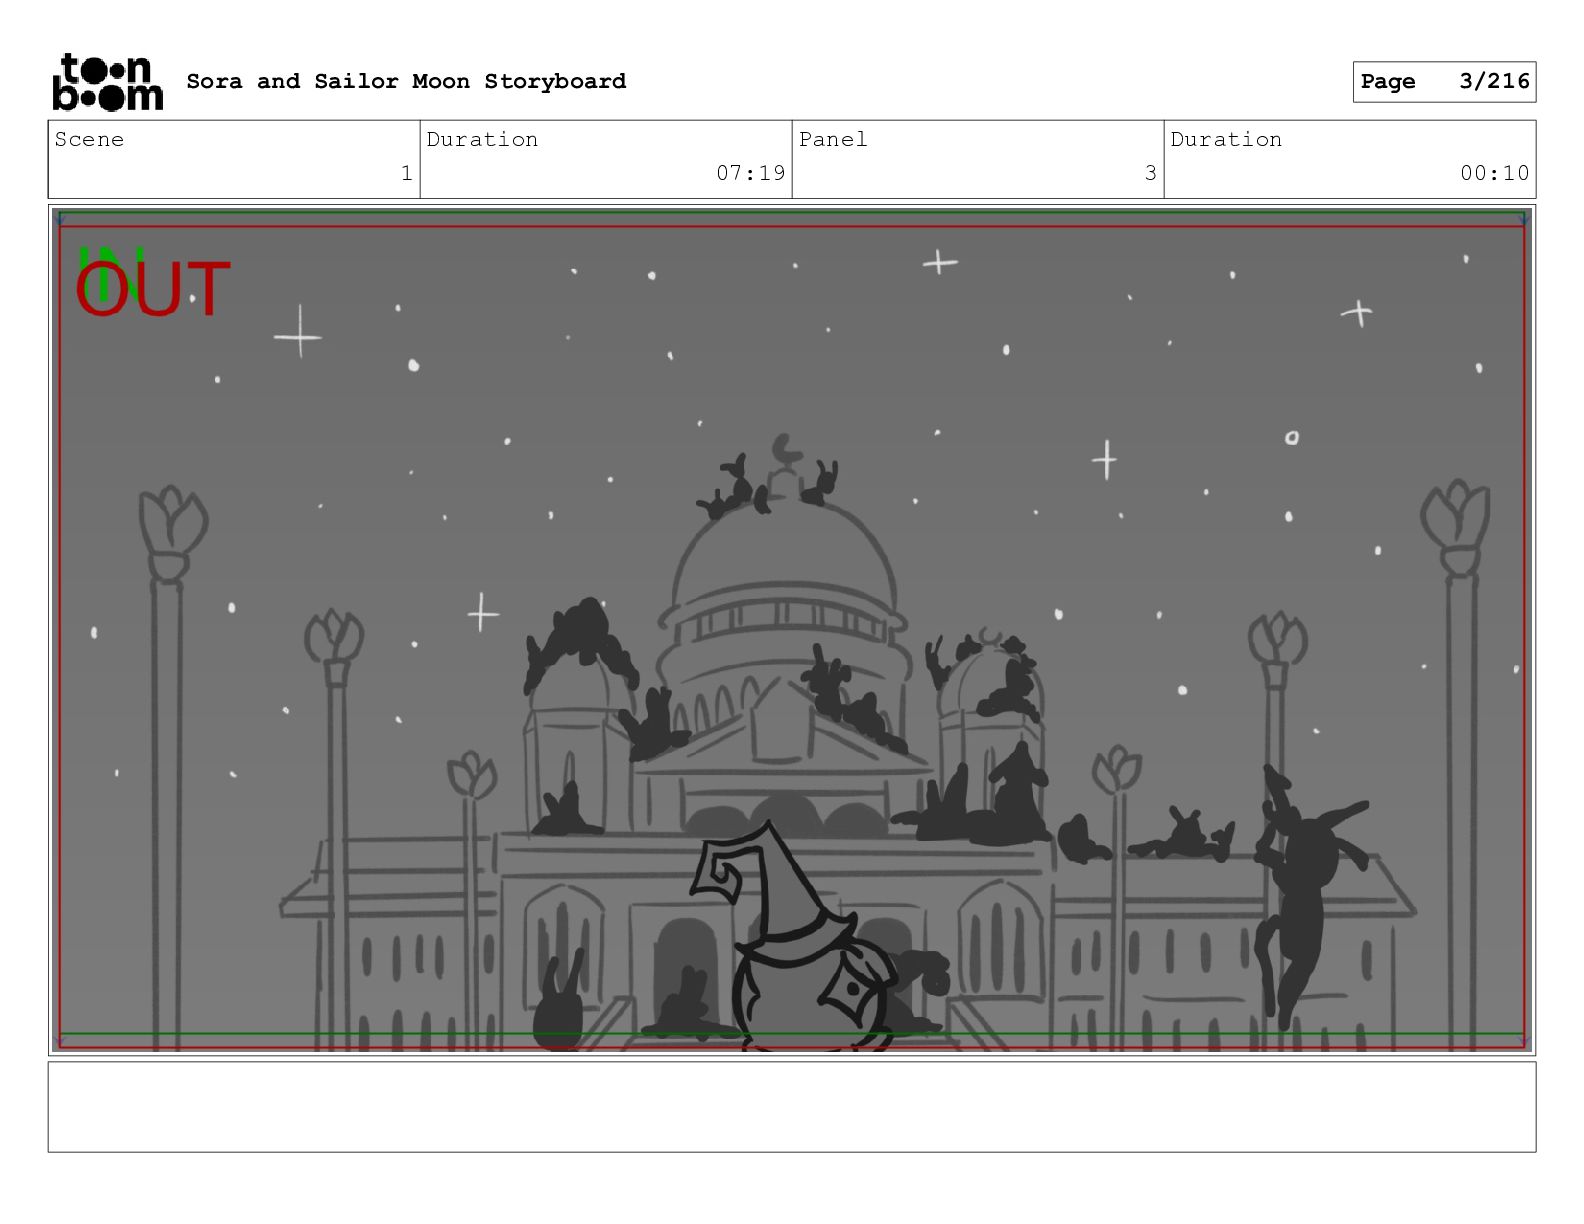Select the "Panel" header label
1584x1224 pixels.
point(833,139)
